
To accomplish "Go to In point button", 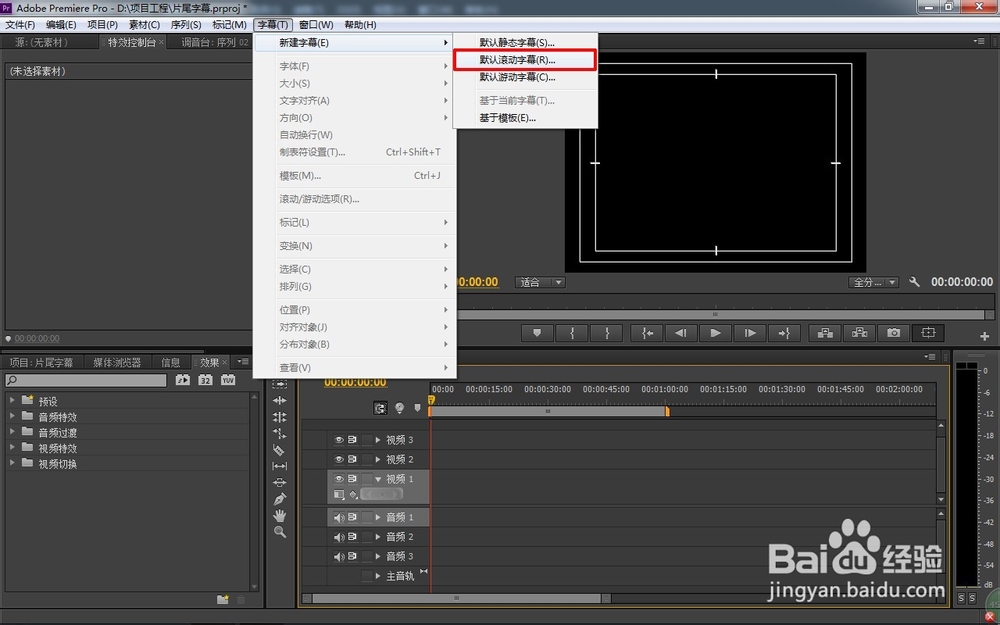I will [647, 333].
